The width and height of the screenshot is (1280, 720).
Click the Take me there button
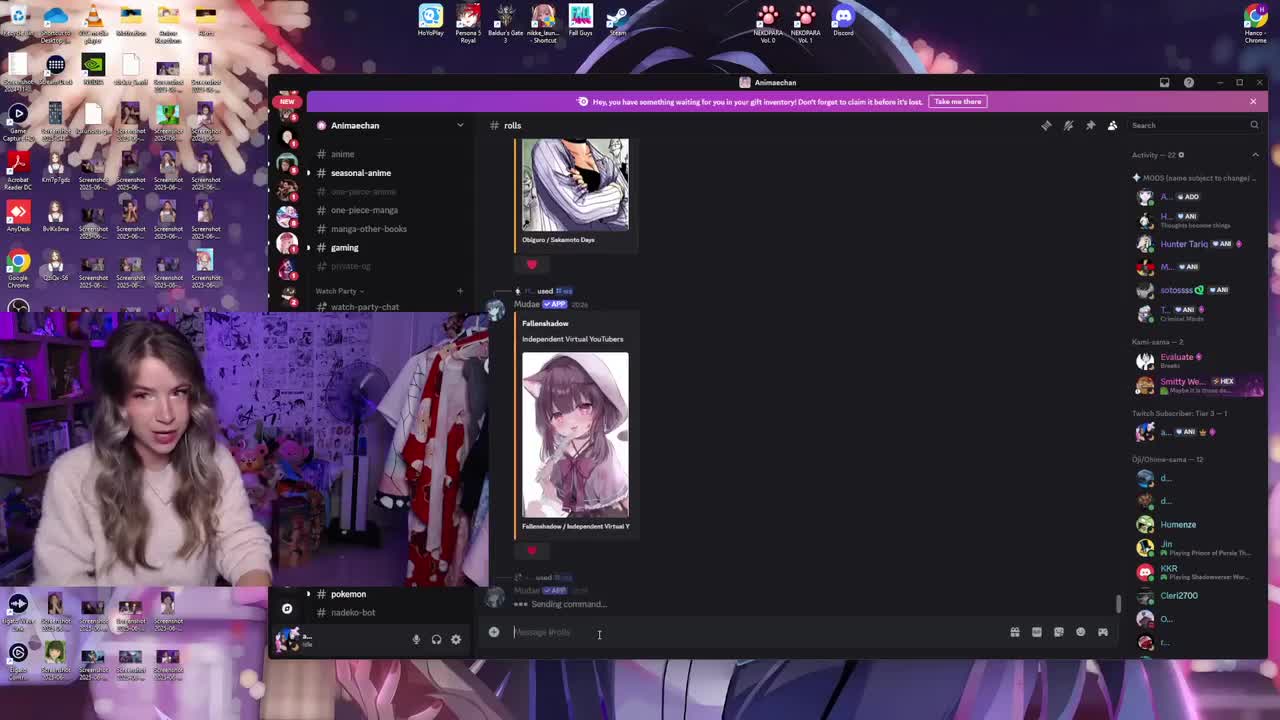coord(957,101)
